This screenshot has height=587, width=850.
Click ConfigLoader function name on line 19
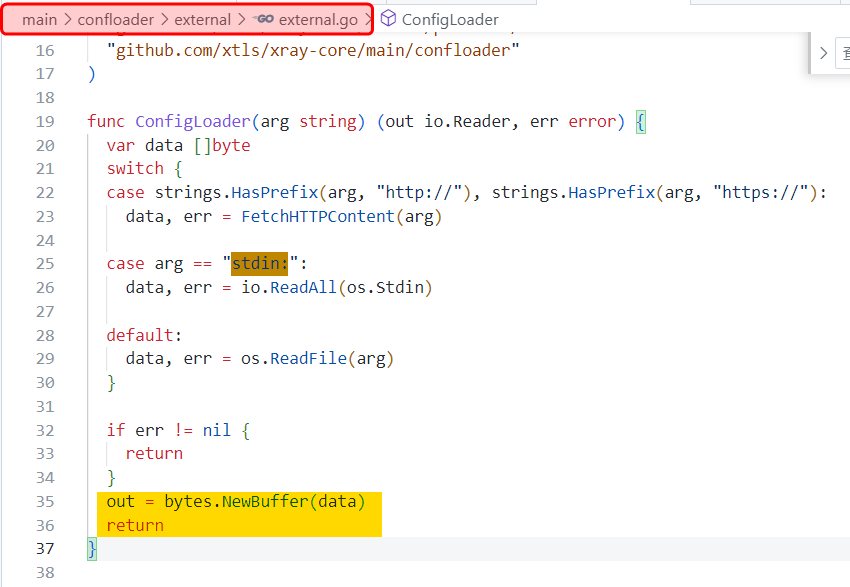click(192, 121)
